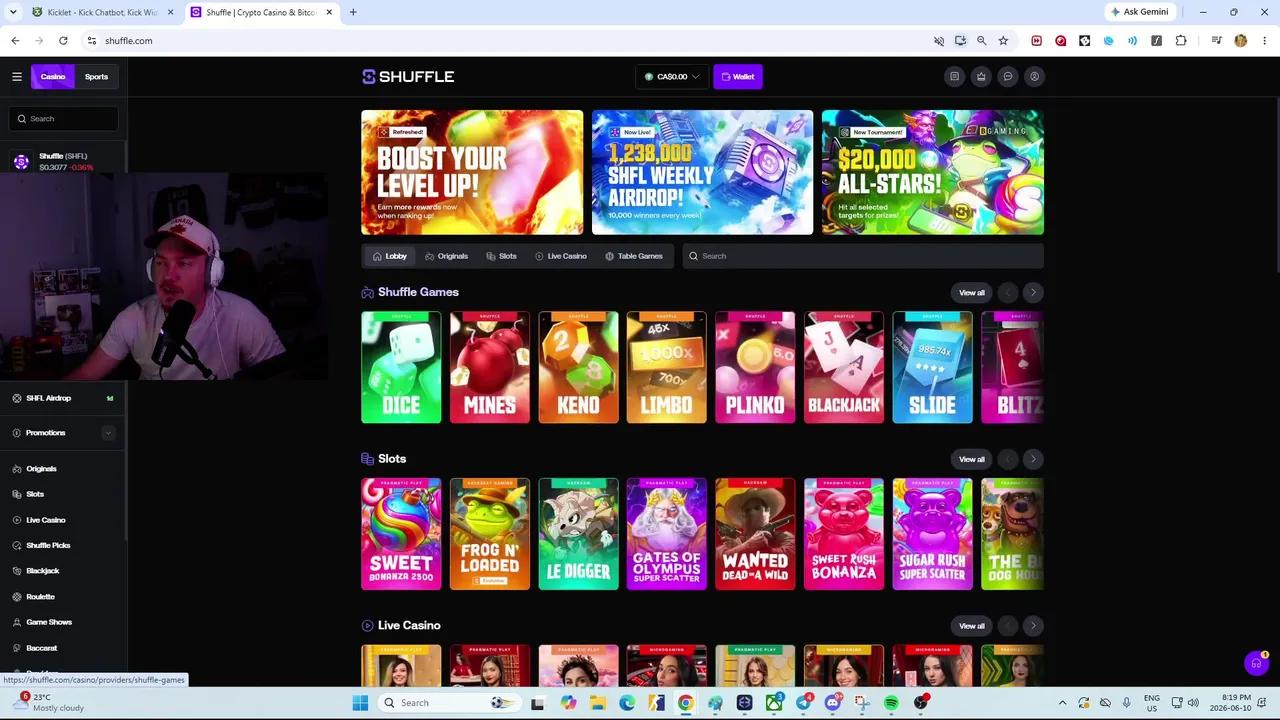Open the chat bubble icon
The height and width of the screenshot is (720, 1280).
tap(1008, 76)
